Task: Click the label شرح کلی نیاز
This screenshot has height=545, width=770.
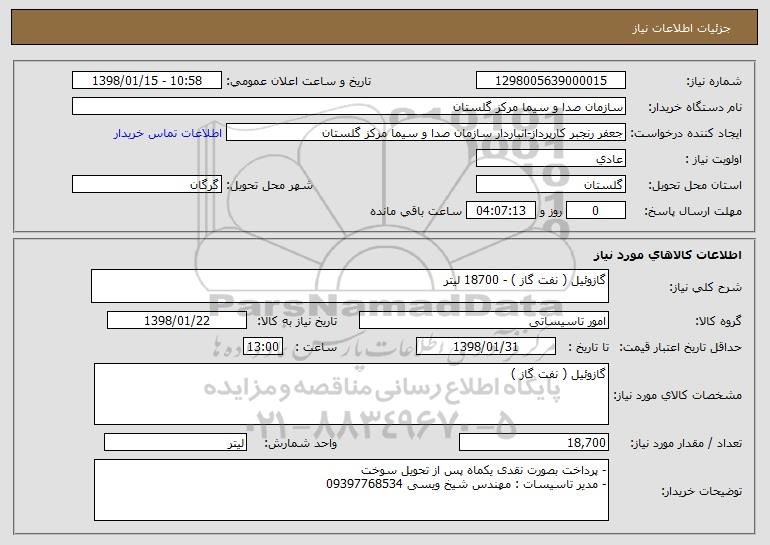Action: click(706, 288)
